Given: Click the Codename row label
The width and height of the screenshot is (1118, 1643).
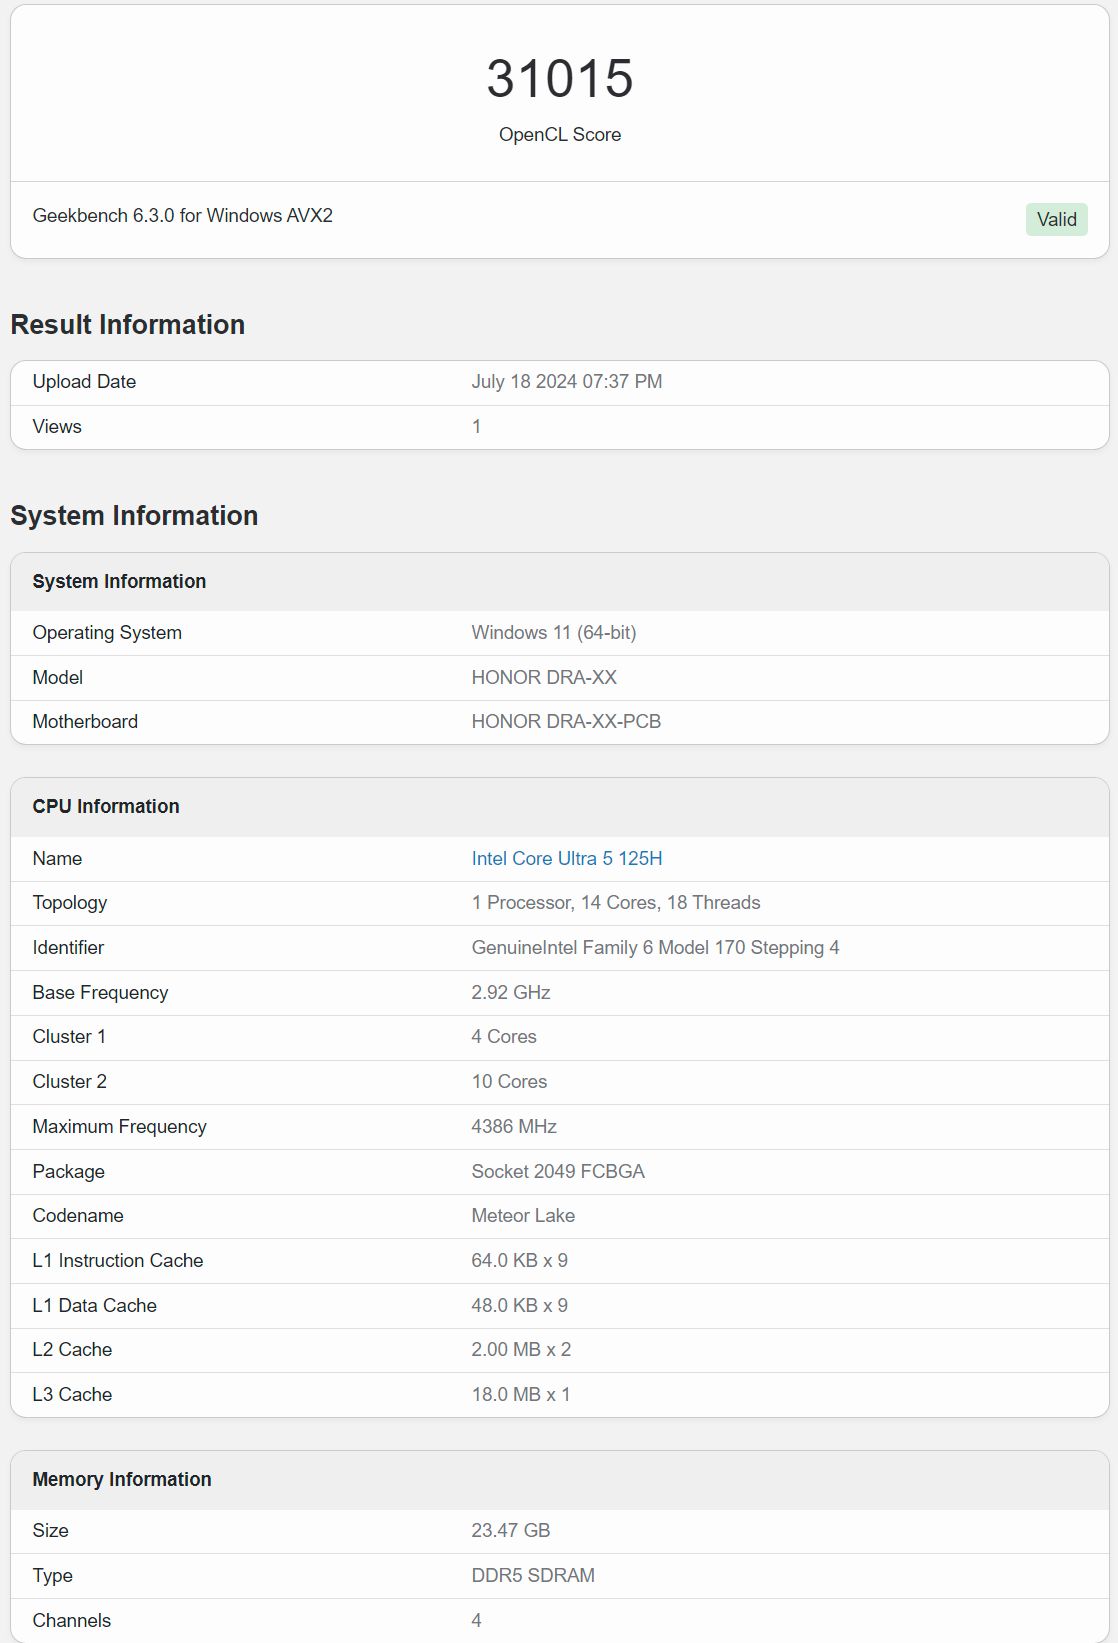Looking at the screenshot, I should 78,1215.
